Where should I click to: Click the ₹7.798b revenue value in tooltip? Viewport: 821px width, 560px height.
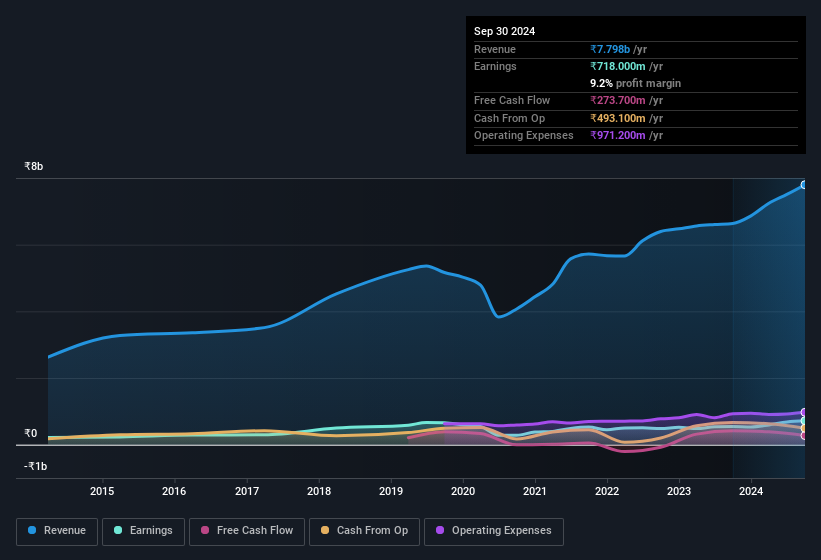coord(610,49)
